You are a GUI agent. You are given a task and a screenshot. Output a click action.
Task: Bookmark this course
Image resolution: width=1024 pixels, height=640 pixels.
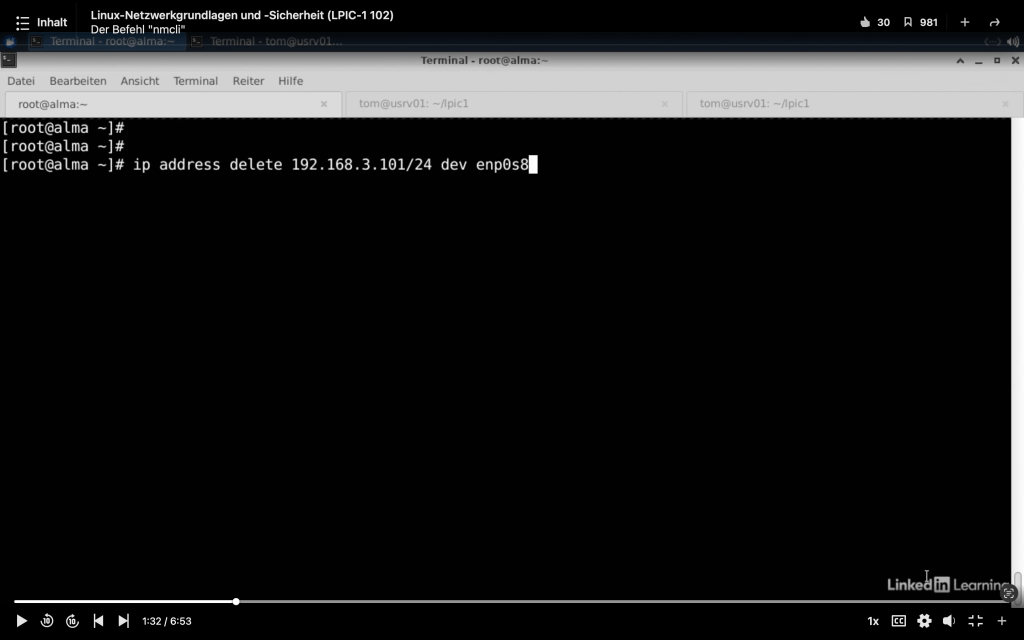coord(908,22)
